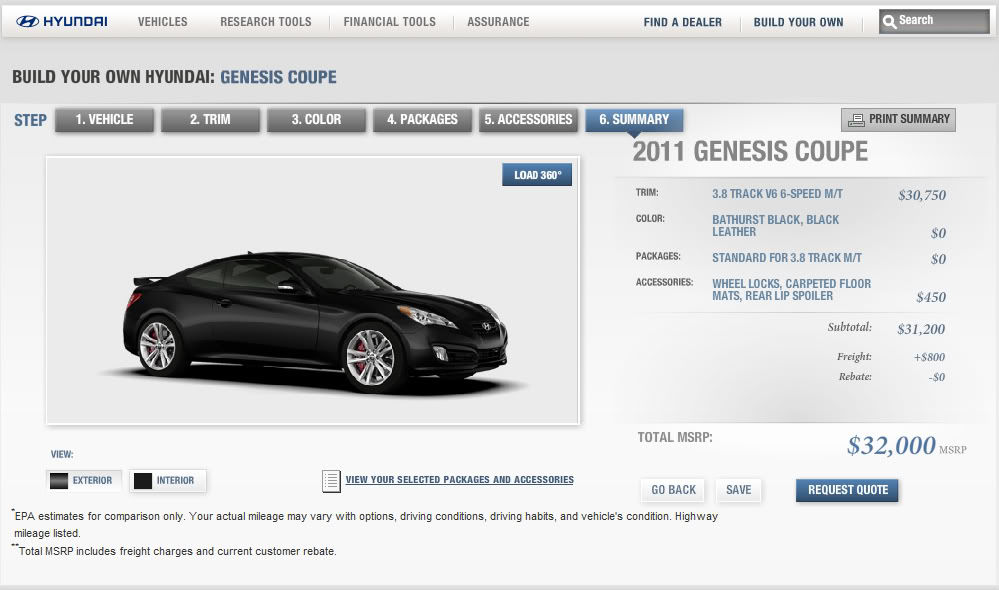Go to Find a Dealer
The image size is (999, 590).
[682, 22]
